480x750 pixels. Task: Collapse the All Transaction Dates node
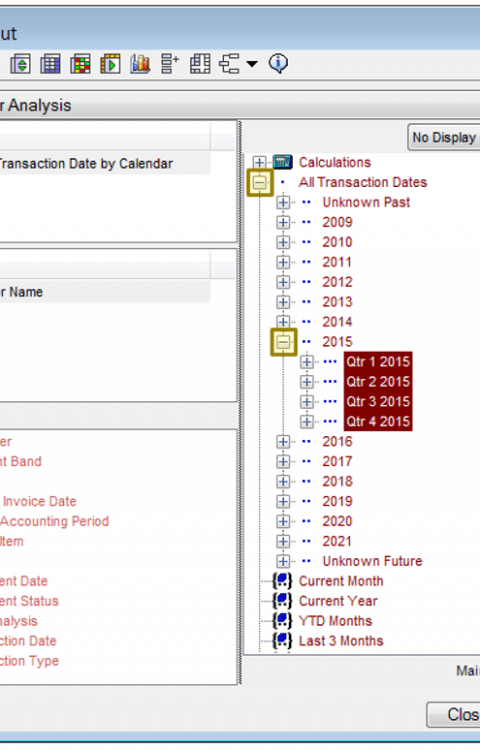point(260,182)
